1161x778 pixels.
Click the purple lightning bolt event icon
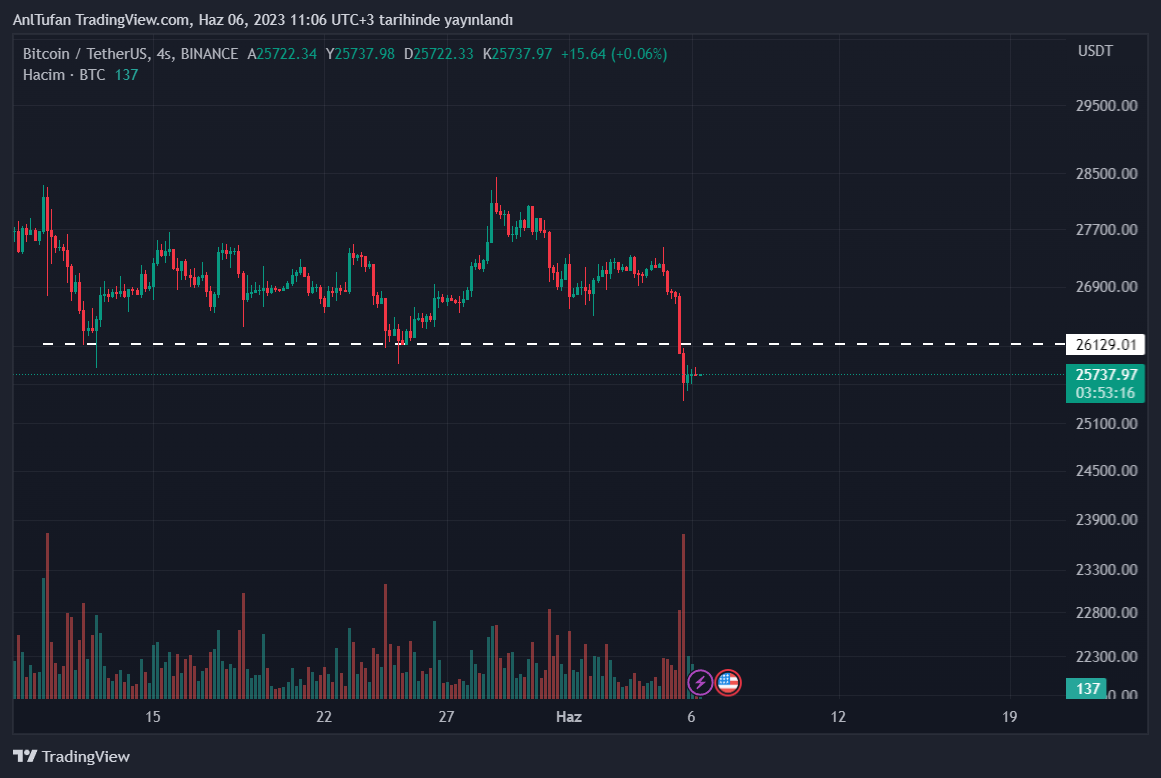pos(700,683)
